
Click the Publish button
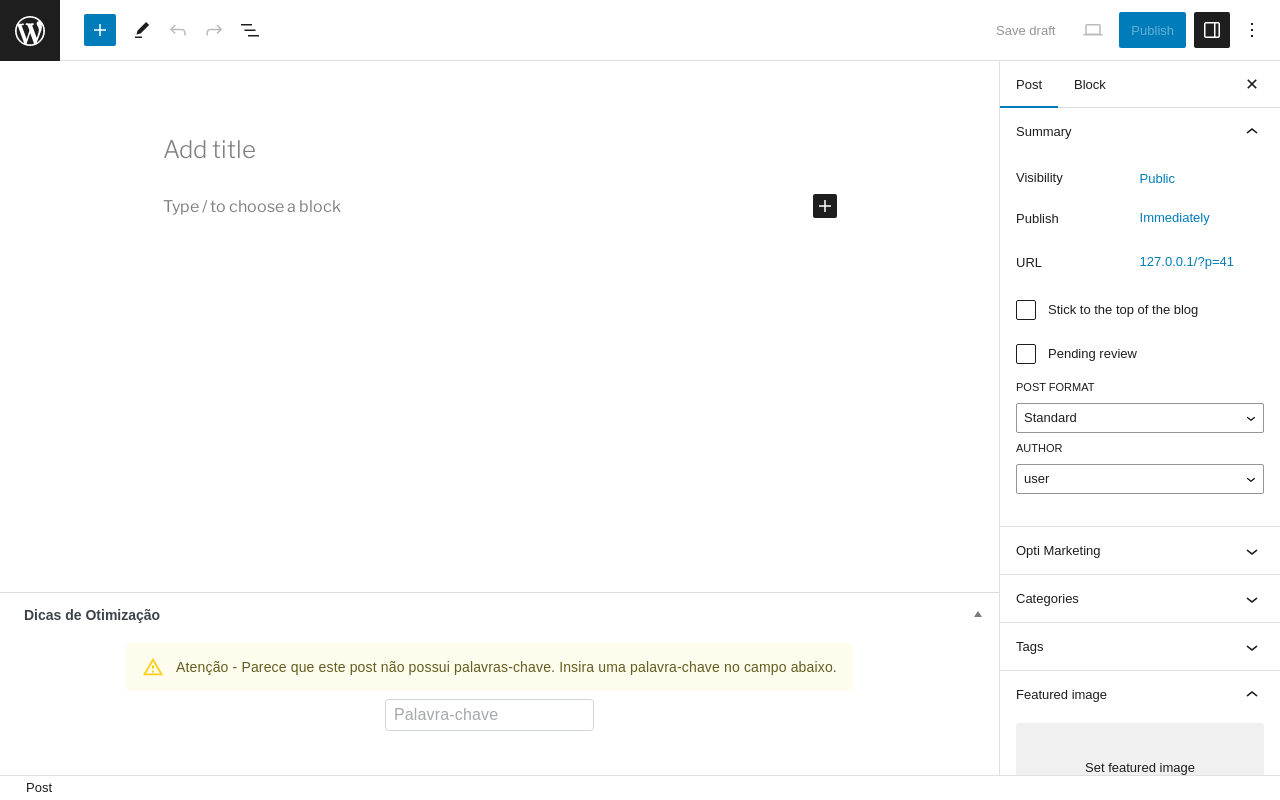pos(1152,30)
